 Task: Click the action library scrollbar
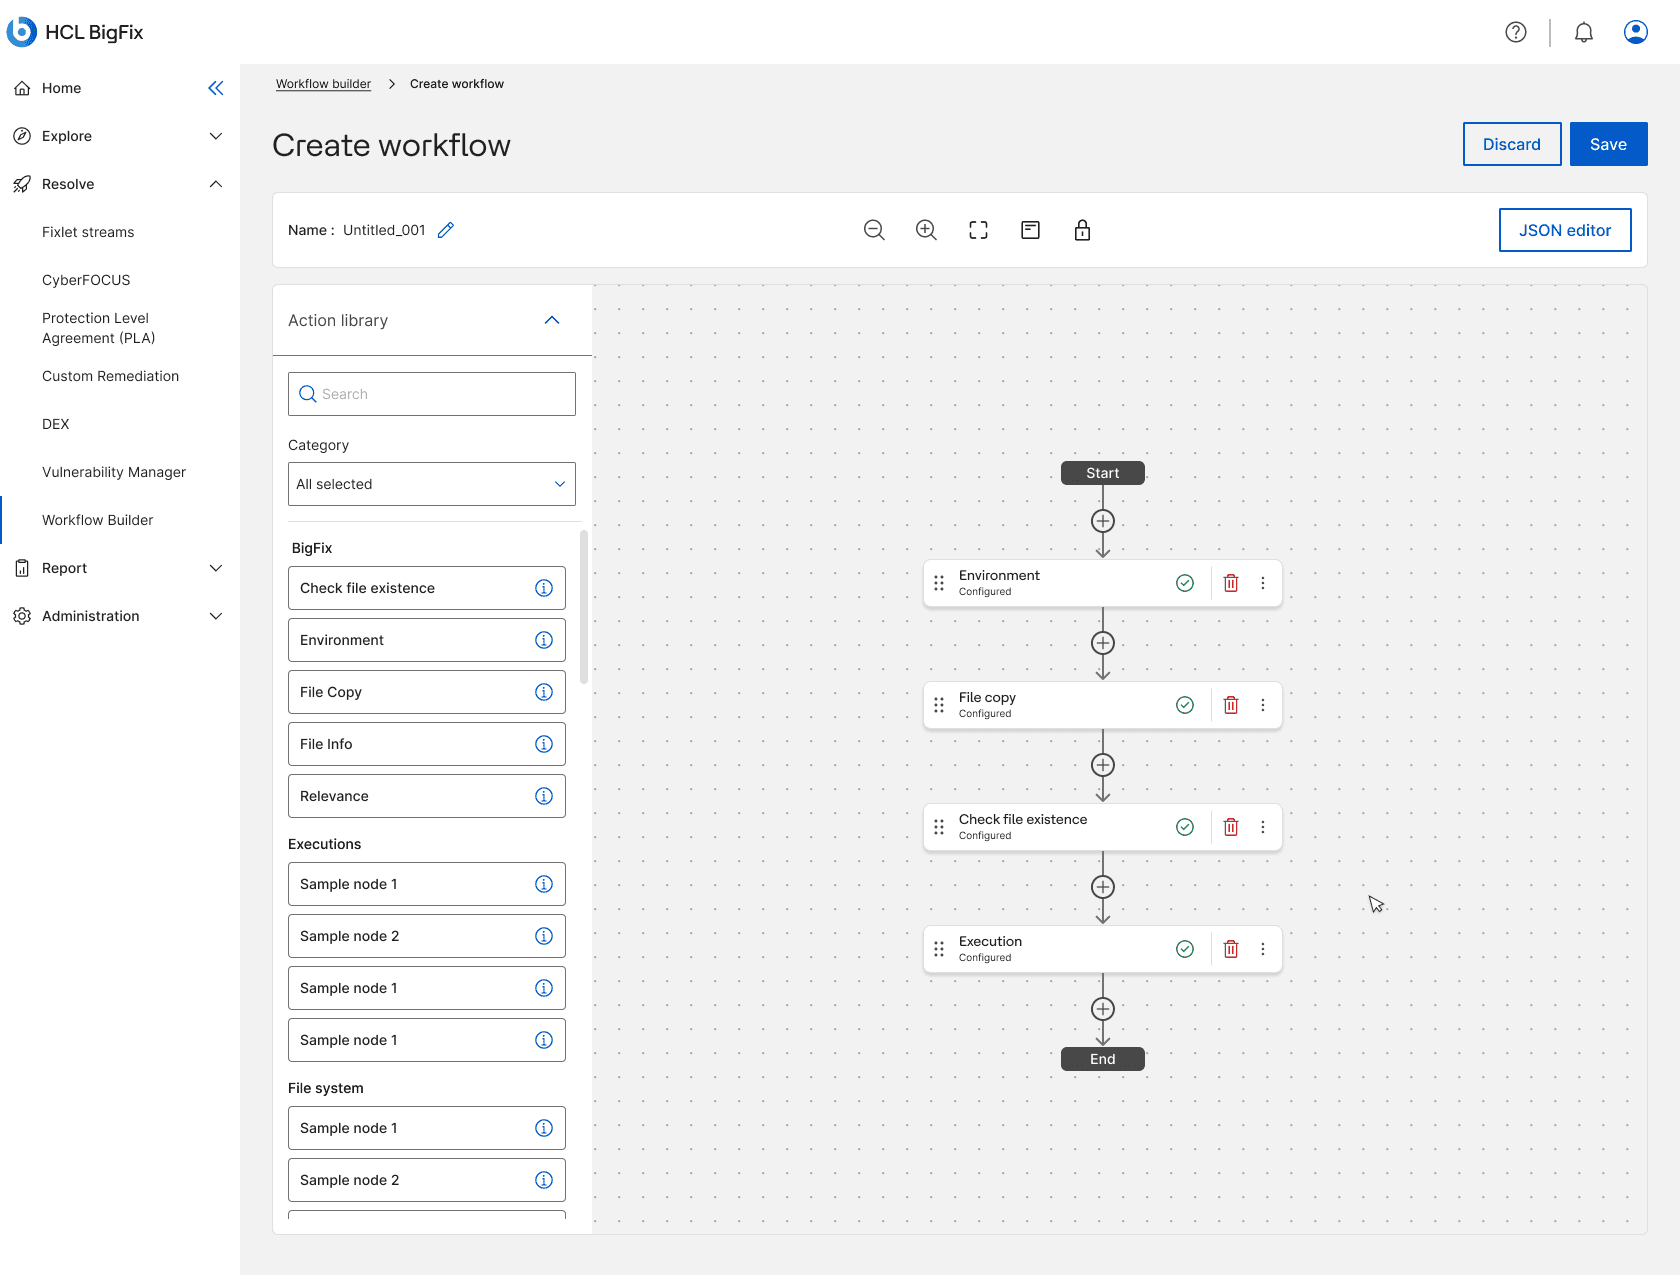click(x=584, y=606)
